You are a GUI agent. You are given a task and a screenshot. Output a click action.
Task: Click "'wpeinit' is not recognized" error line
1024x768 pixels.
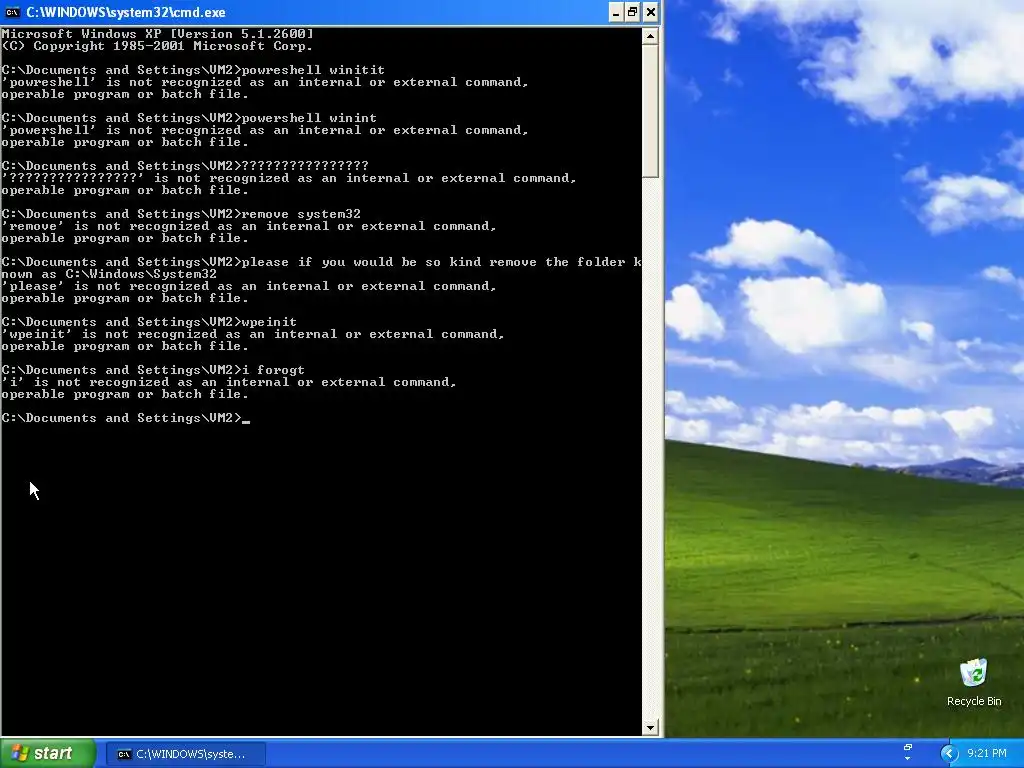pos(253,334)
